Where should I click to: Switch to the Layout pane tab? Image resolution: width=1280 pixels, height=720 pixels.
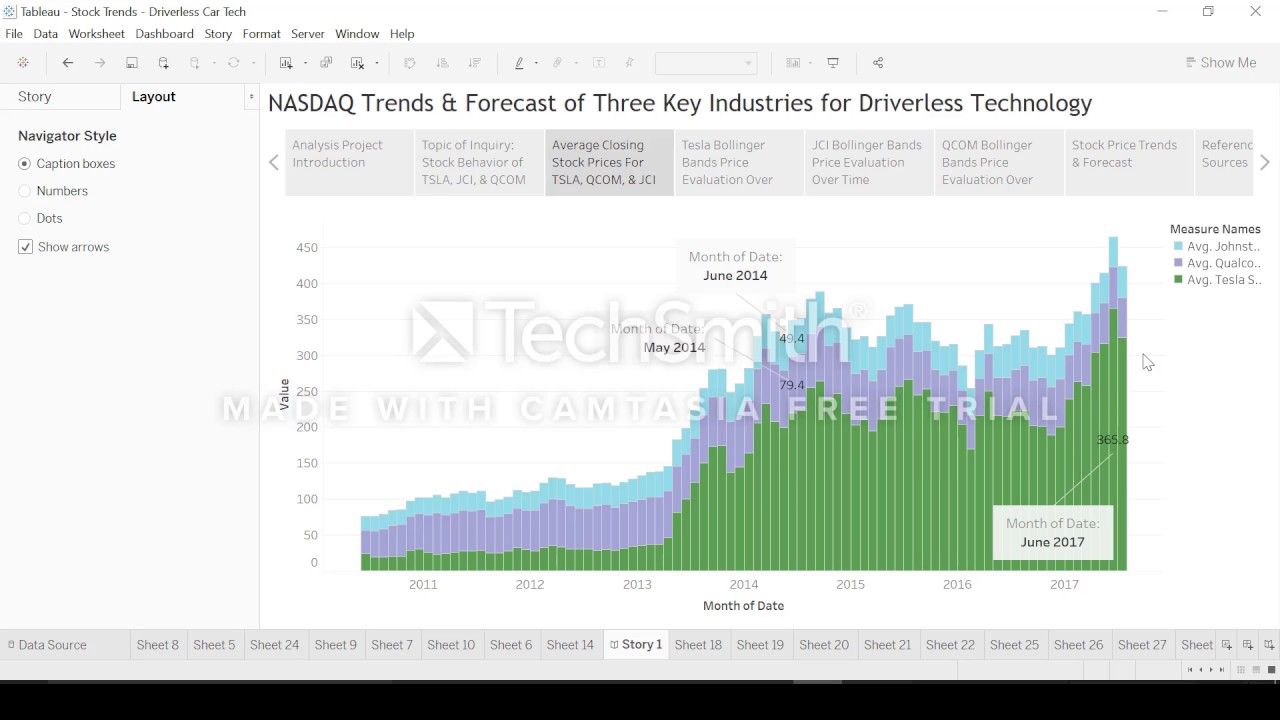[154, 97]
